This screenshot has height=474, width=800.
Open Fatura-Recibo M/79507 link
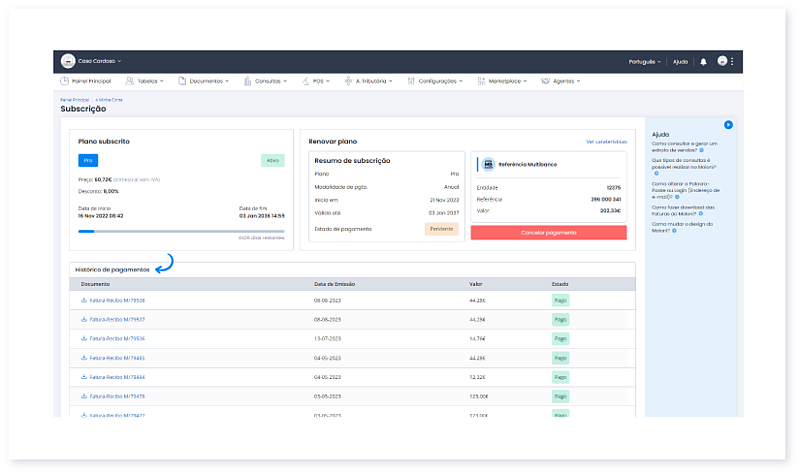point(117,320)
